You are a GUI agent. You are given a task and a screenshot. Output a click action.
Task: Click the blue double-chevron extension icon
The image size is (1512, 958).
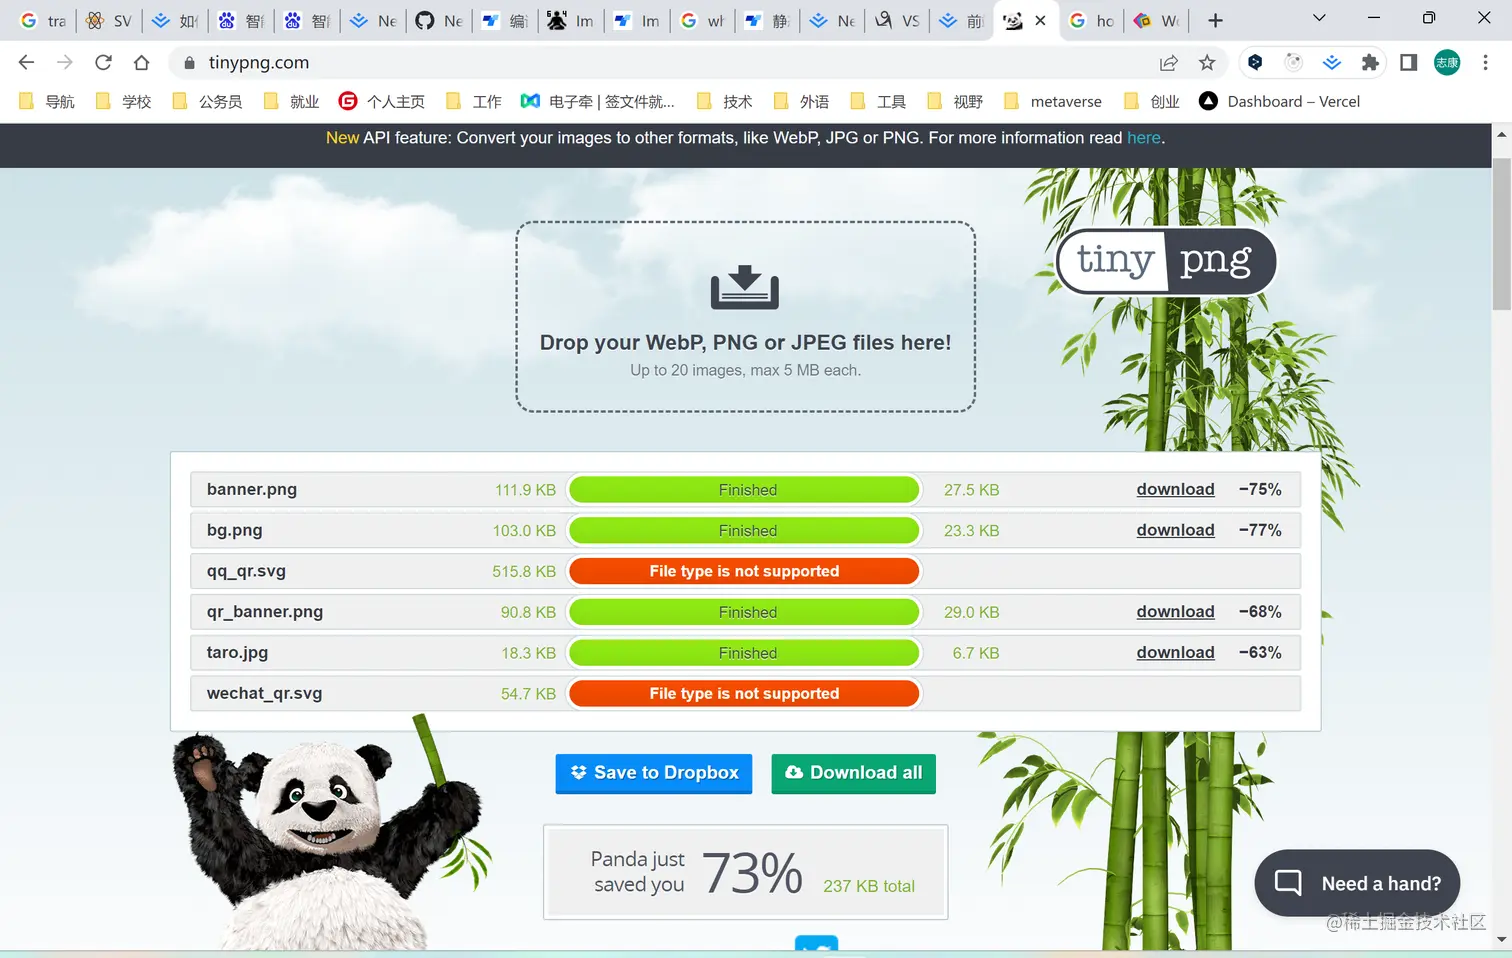click(x=1332, y=62)
